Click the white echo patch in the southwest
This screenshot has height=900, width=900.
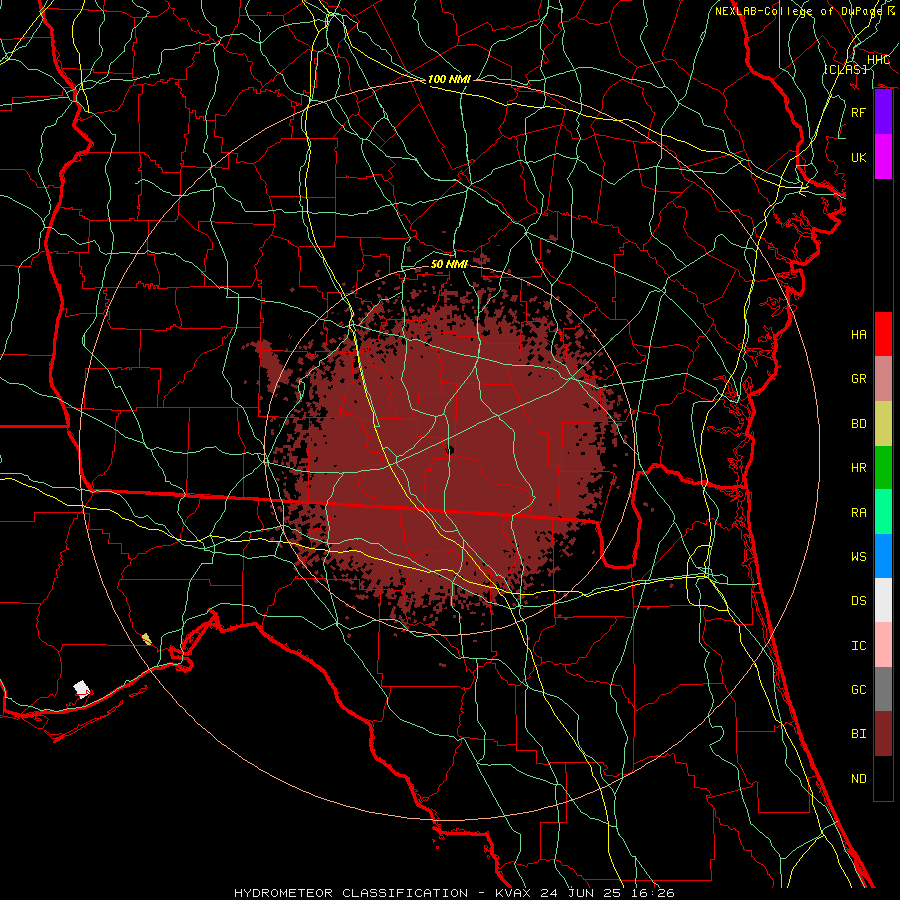click(82, 689)
